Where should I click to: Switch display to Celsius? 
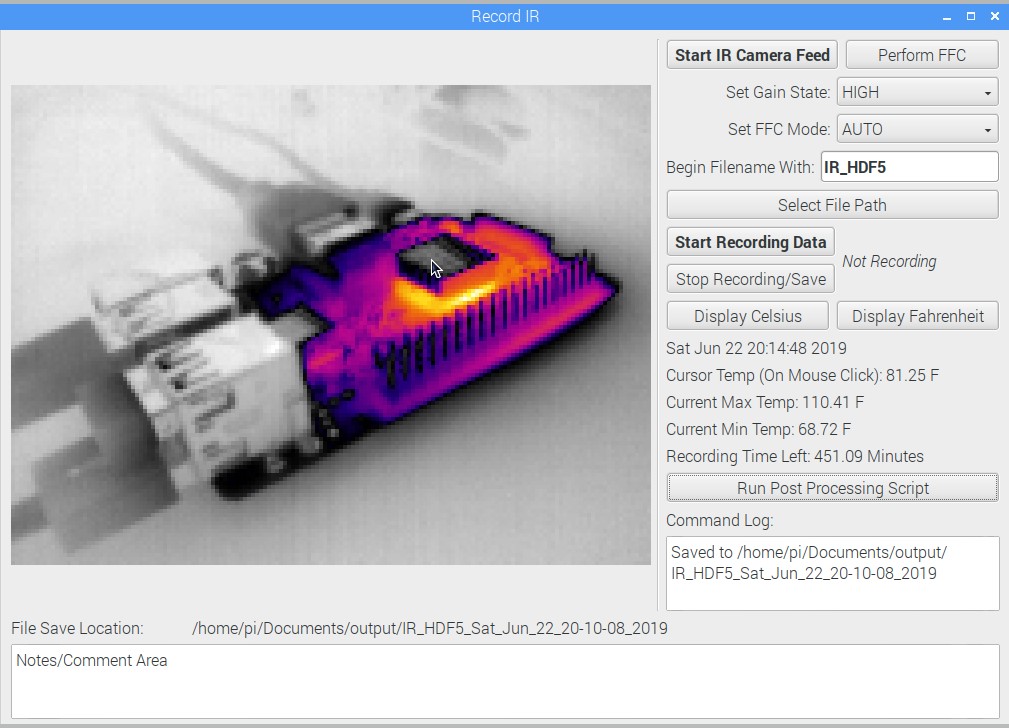pyautogui.click(x=747, y=316)
